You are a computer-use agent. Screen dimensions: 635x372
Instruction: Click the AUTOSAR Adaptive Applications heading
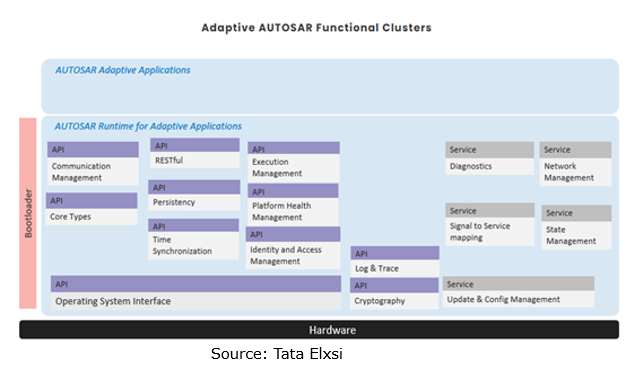[x=123, y=70]
